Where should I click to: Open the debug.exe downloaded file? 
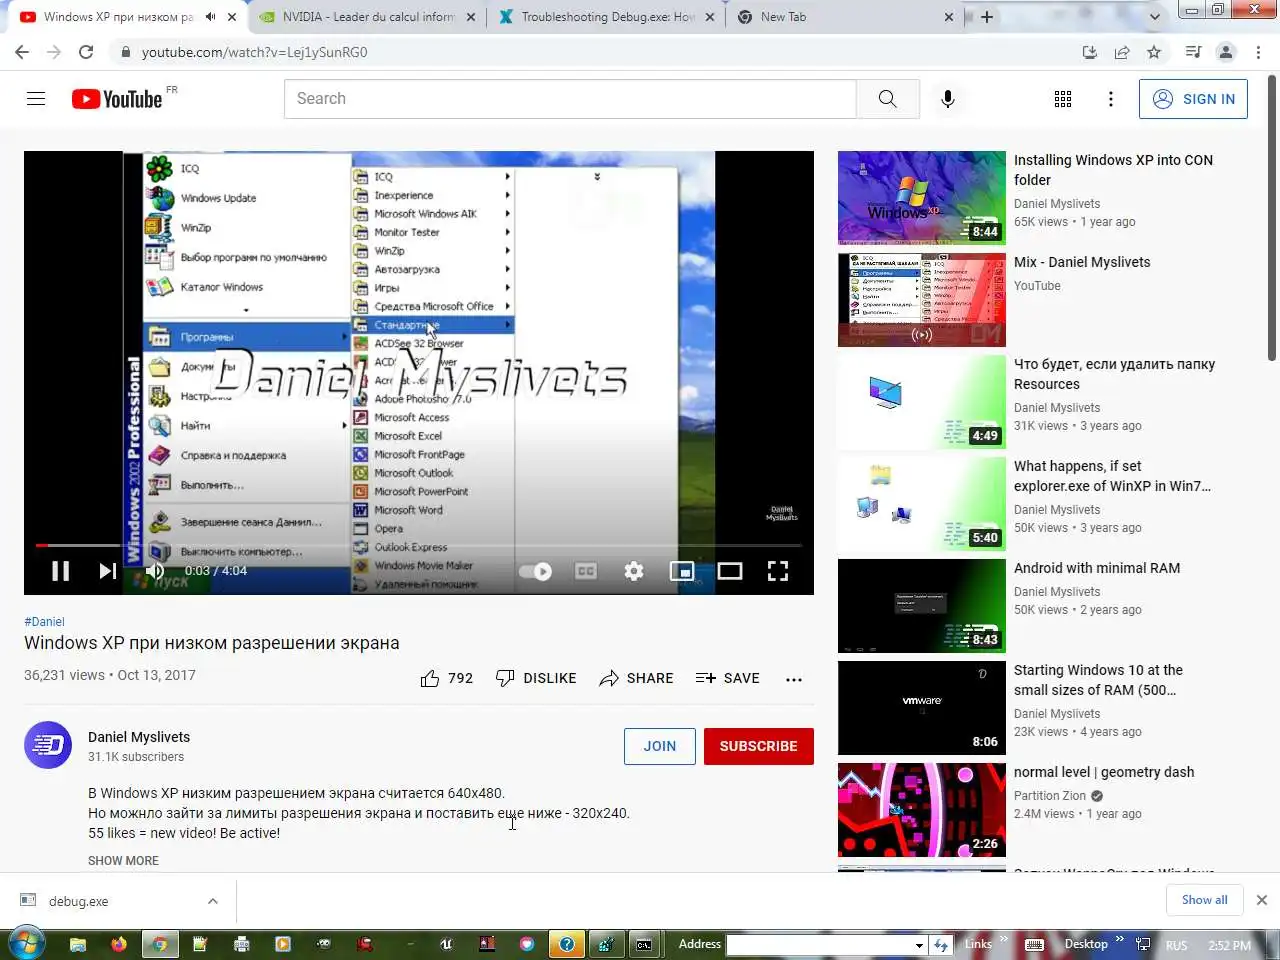78,901
